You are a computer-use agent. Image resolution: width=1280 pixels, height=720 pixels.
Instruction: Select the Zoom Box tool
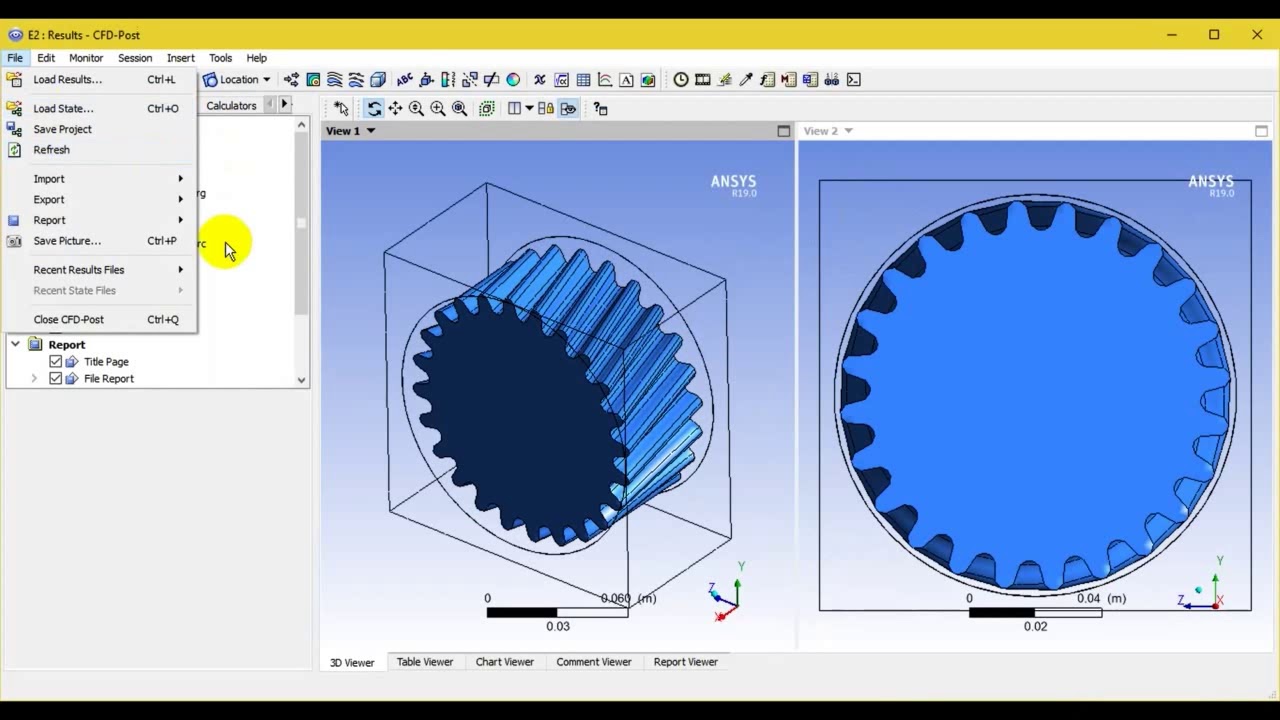438,108
